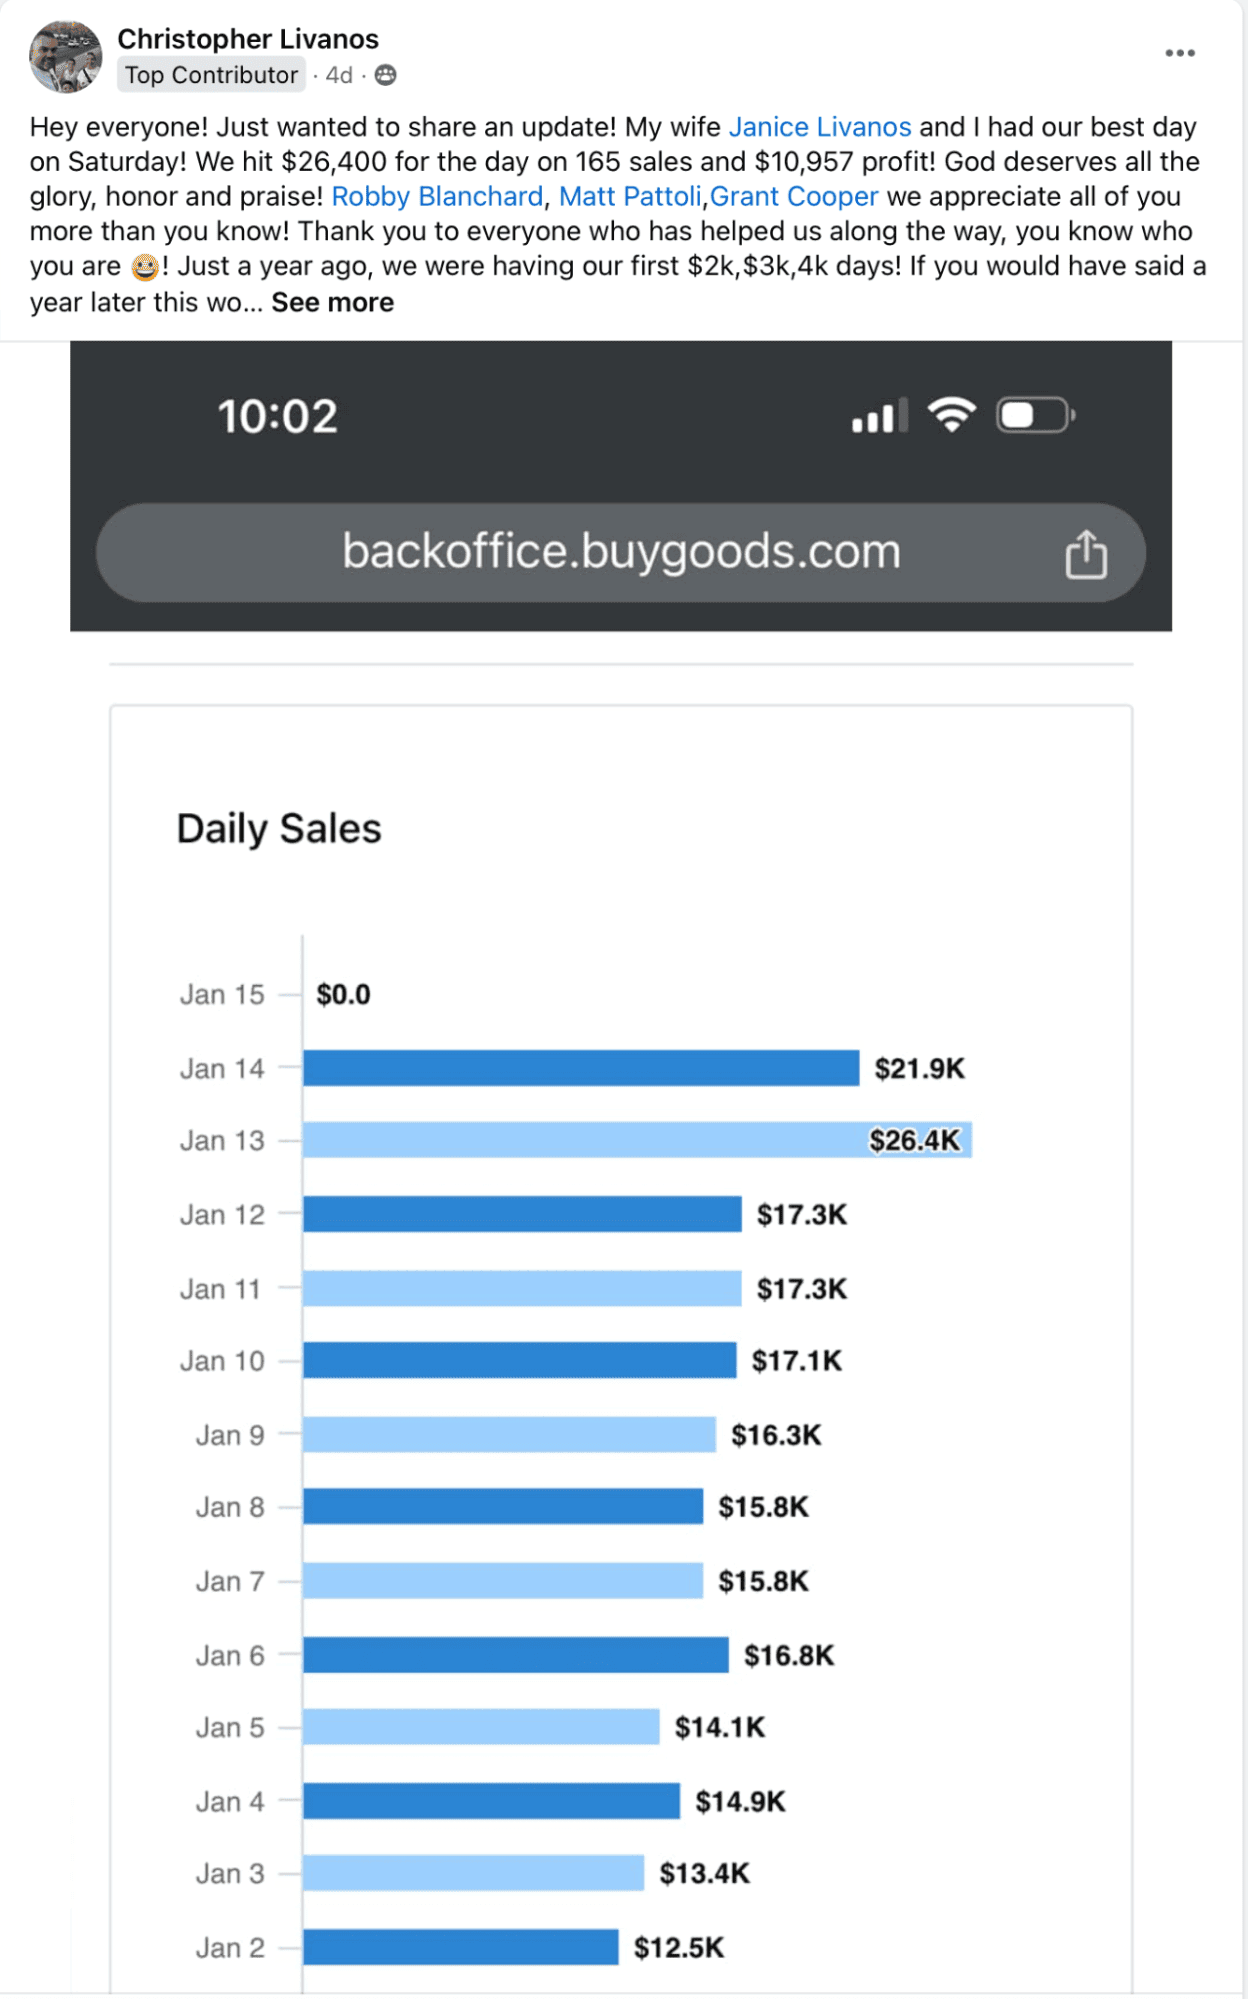Click the Top Contributor badge
This screenshot has height=1999, width=1249.
[x=211, y=75]
